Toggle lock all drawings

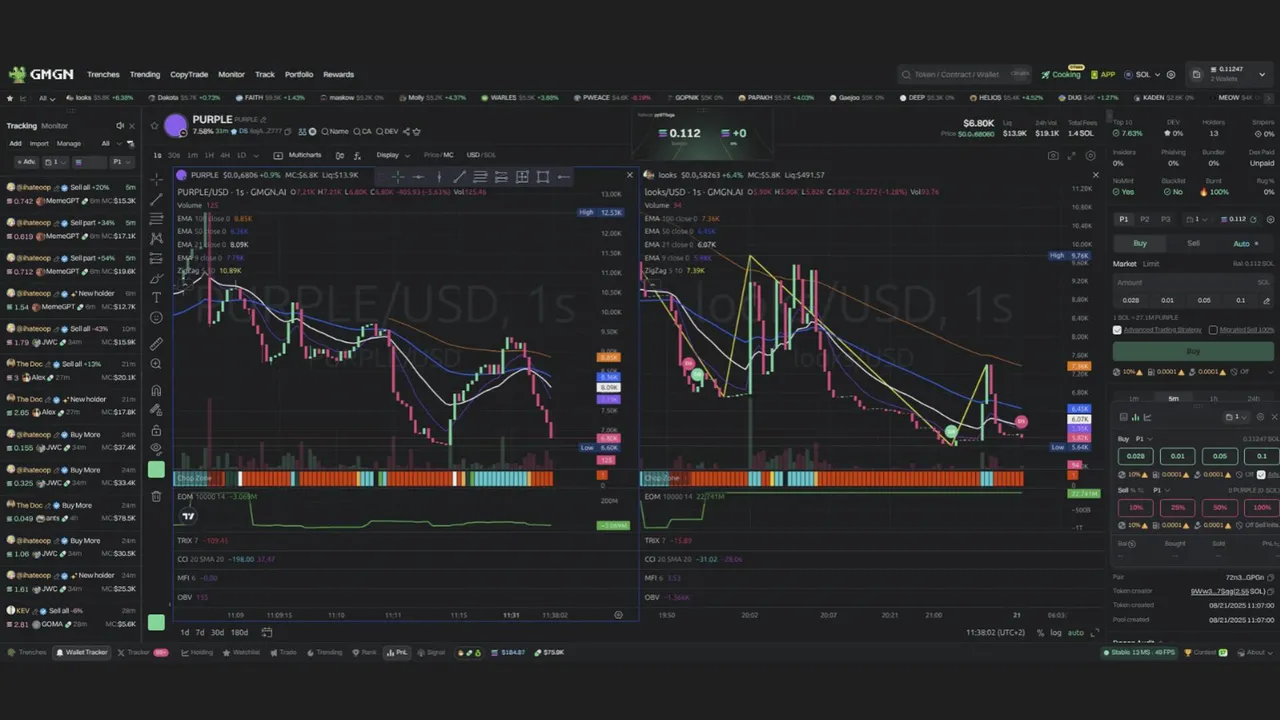click(156, 429)
